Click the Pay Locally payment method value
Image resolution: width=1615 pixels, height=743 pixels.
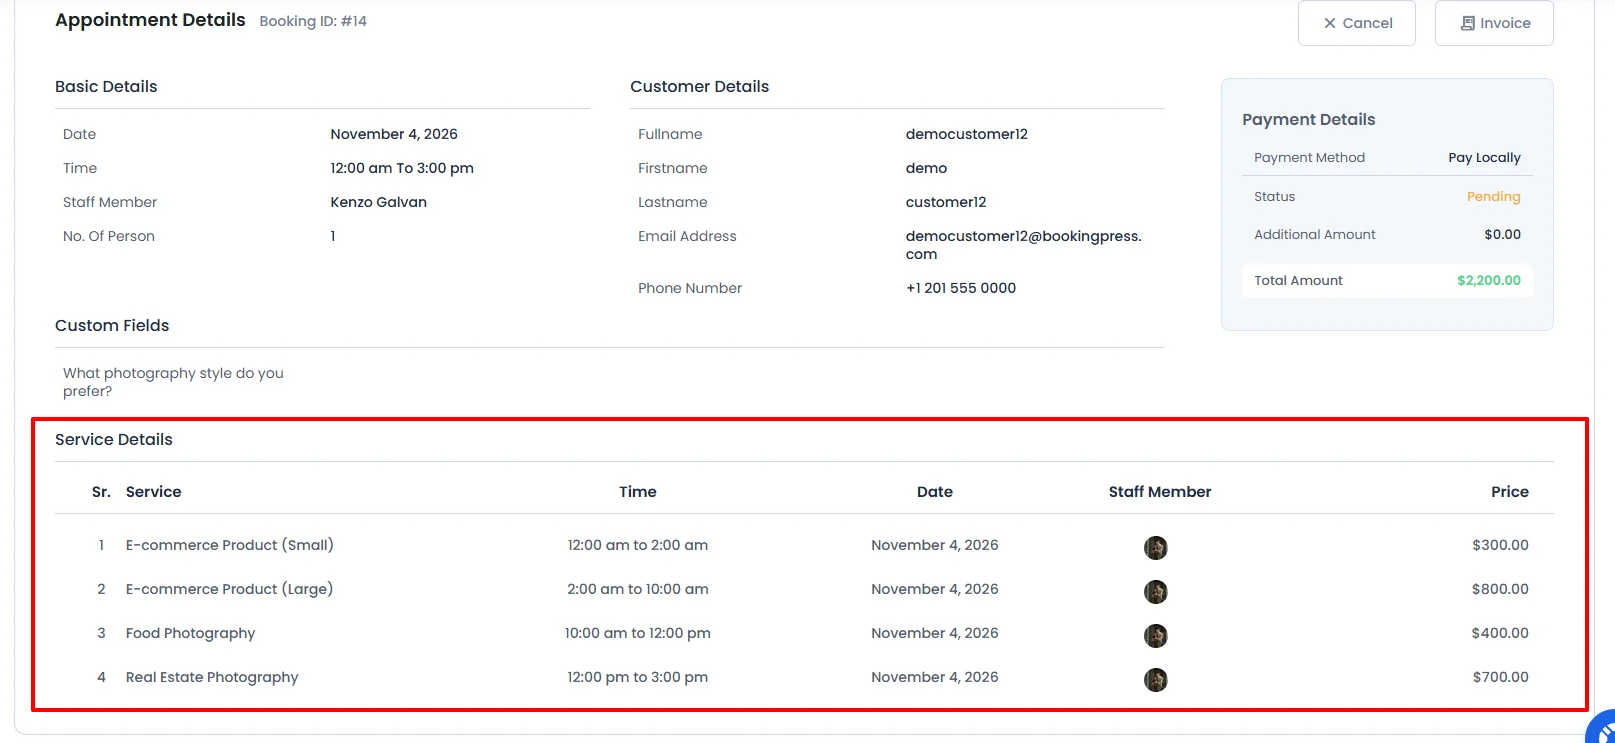pos(1484,157)
